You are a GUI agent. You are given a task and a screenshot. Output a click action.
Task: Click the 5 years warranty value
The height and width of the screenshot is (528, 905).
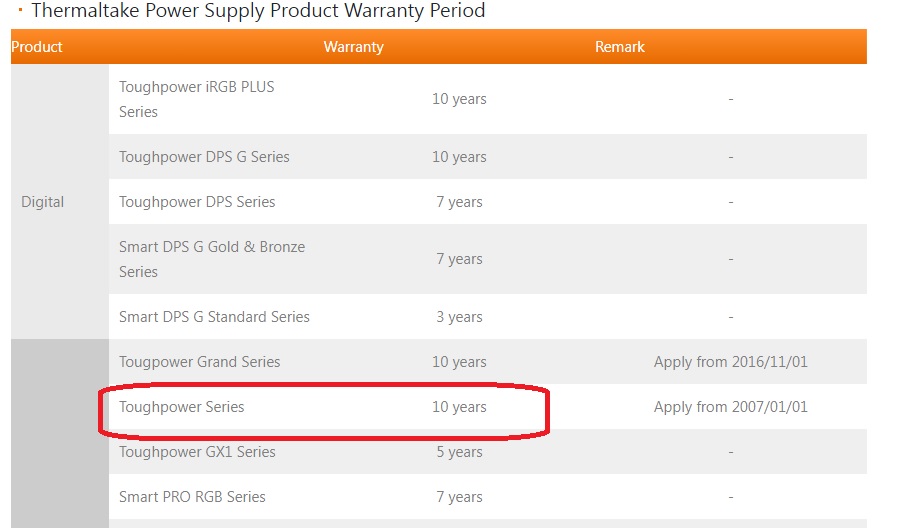click(459, 452)
